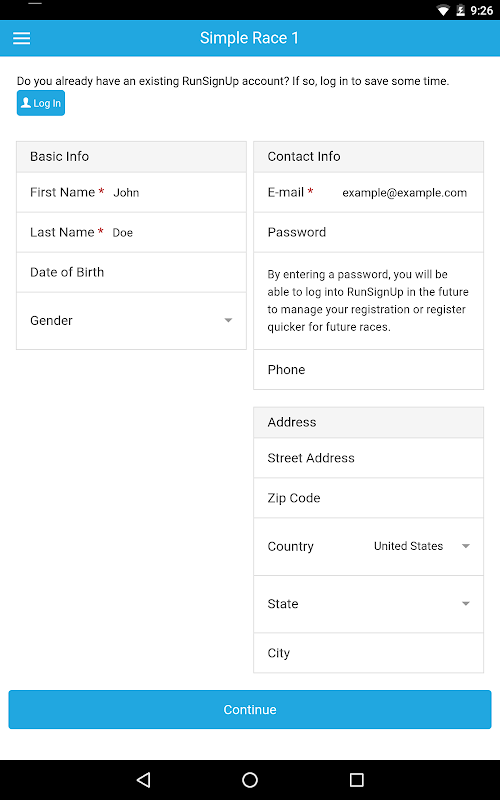This screenshot has width=500, height=800.
Task: Tap the Date of Birth field
Action: coord(131,272)
